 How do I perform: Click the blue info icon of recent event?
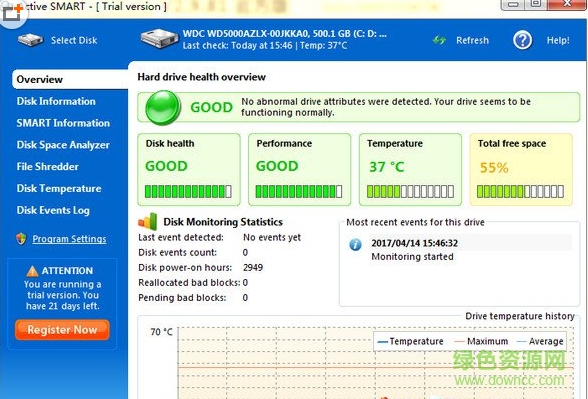pos(356,244)
